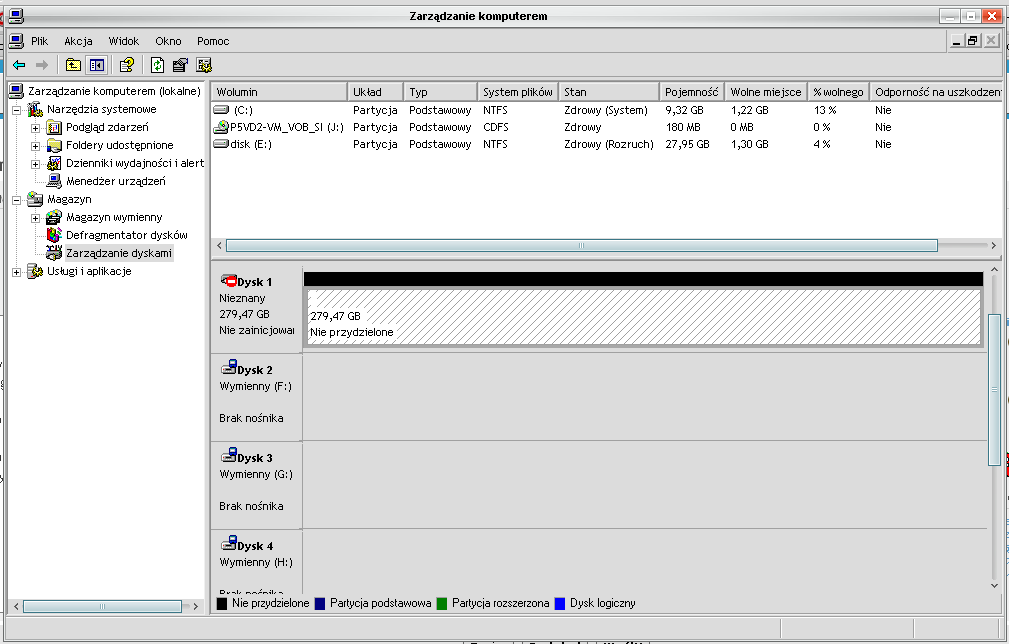
Task: Sort by Układ column header
Action: click(376, 92)
